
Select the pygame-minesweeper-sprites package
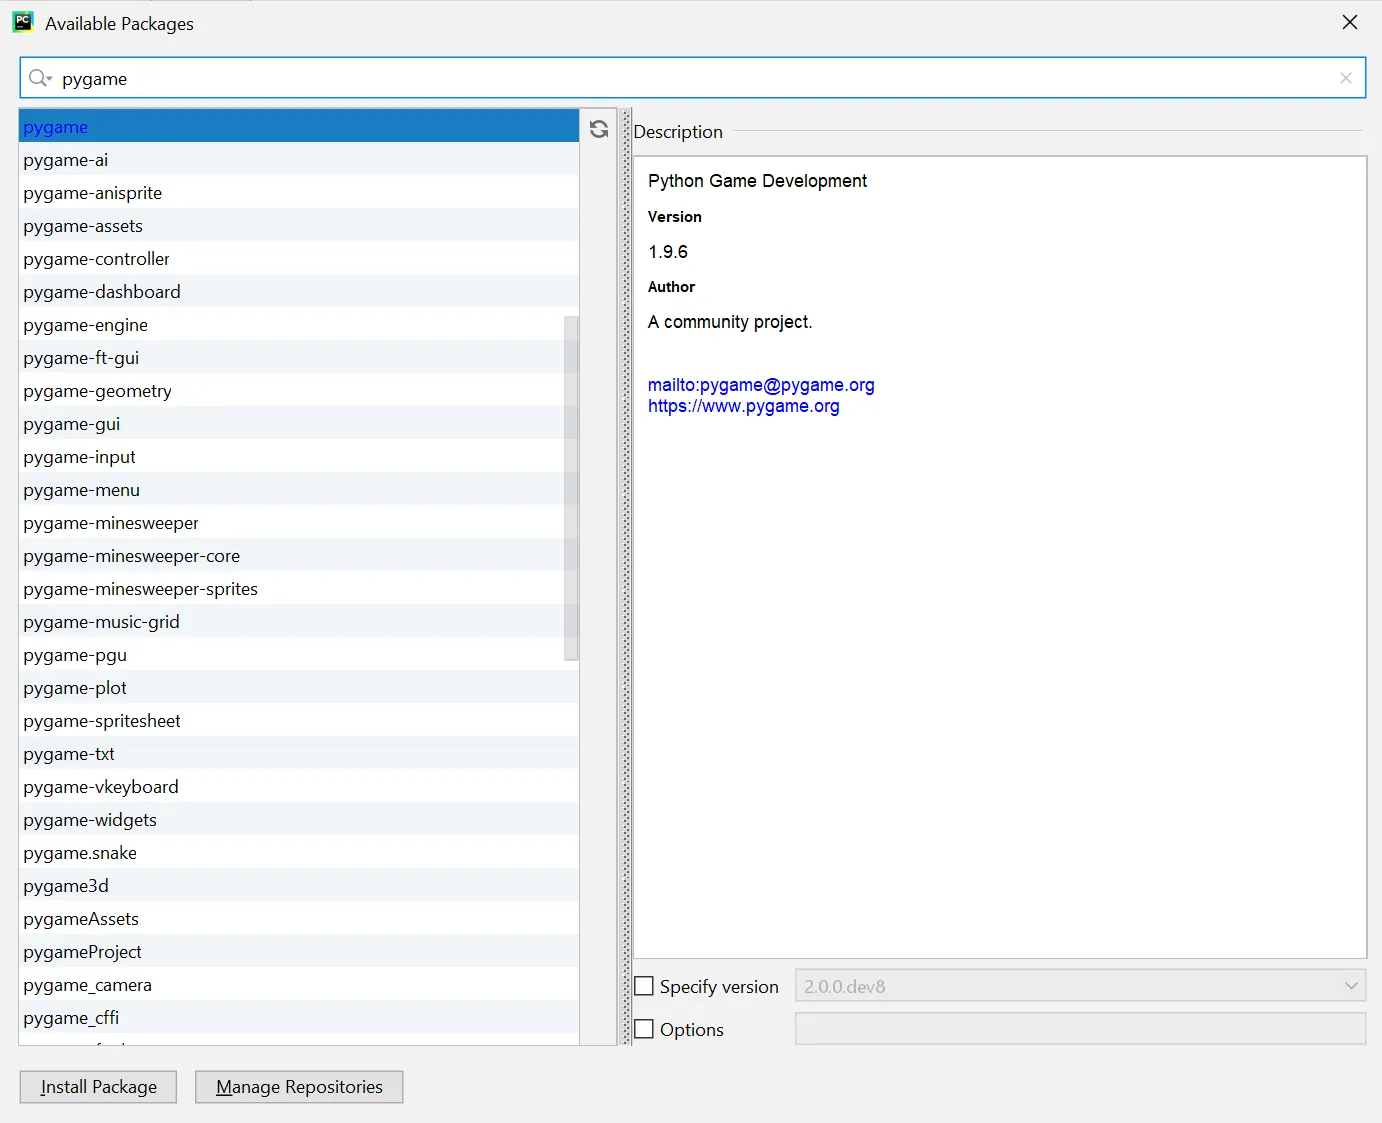tap(299, 589)
